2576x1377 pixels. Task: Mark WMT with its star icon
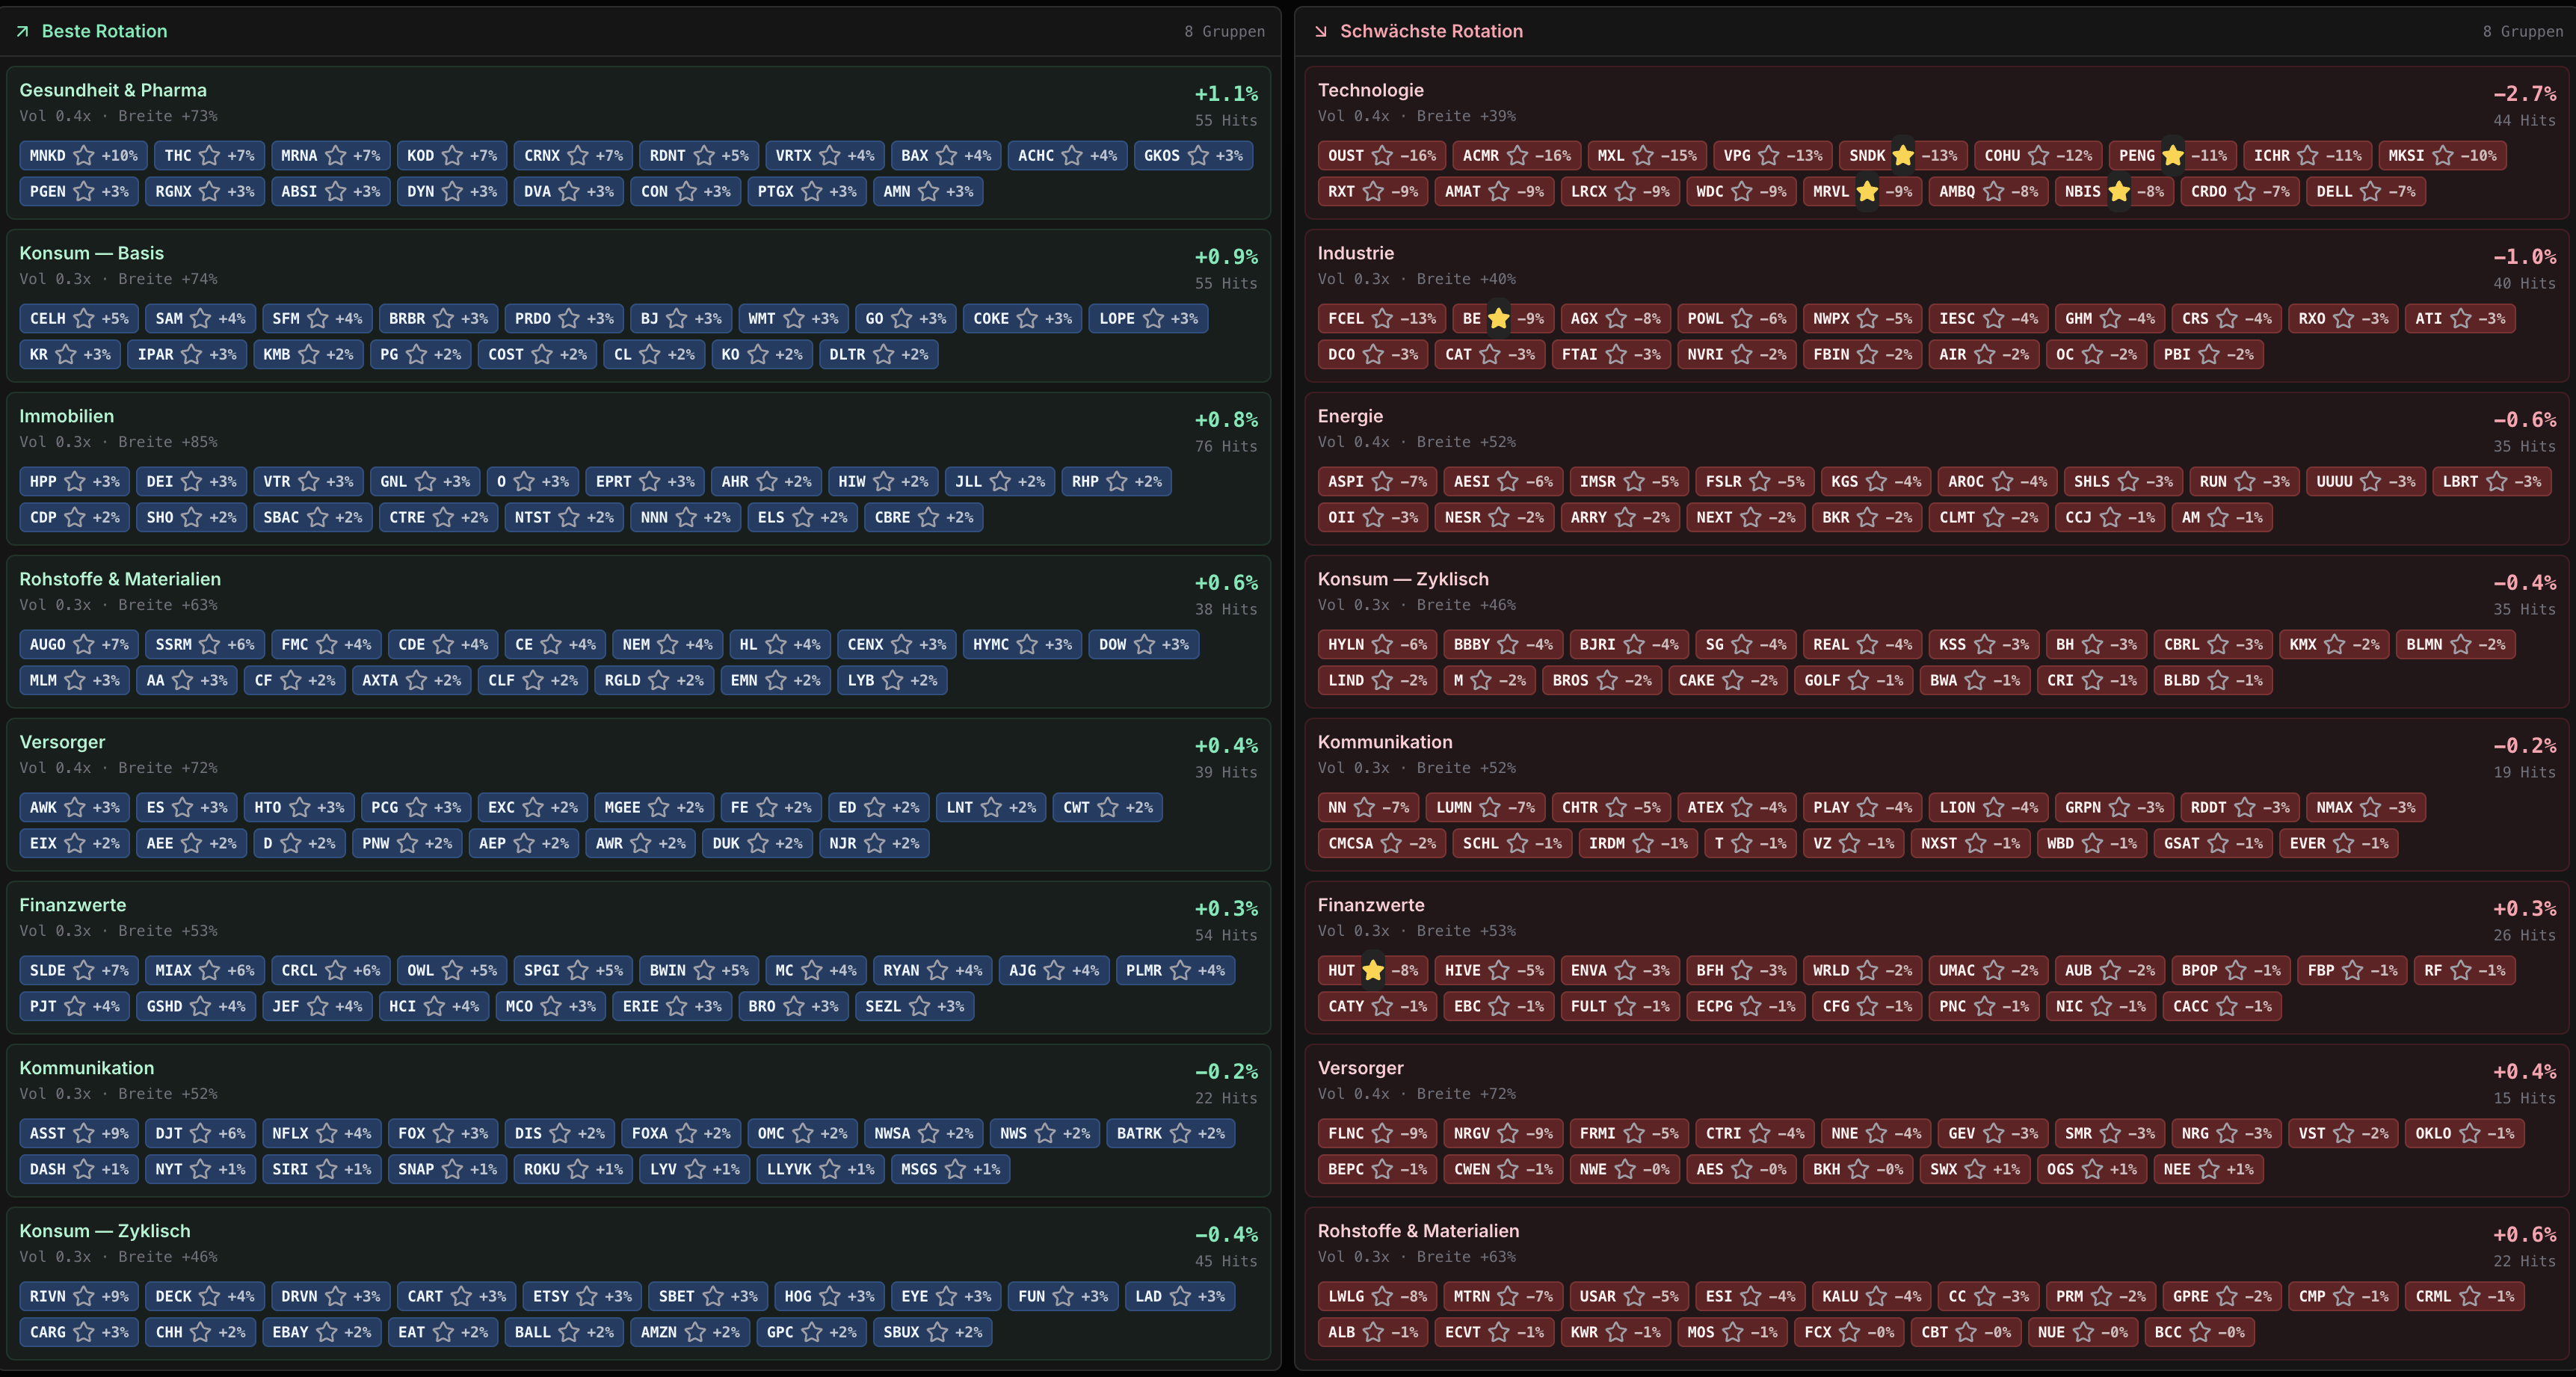tap(794, 318)
